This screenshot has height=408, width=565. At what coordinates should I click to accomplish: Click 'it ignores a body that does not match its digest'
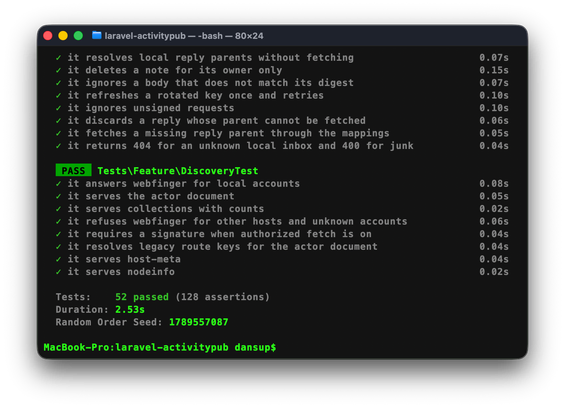pos(210,83)
